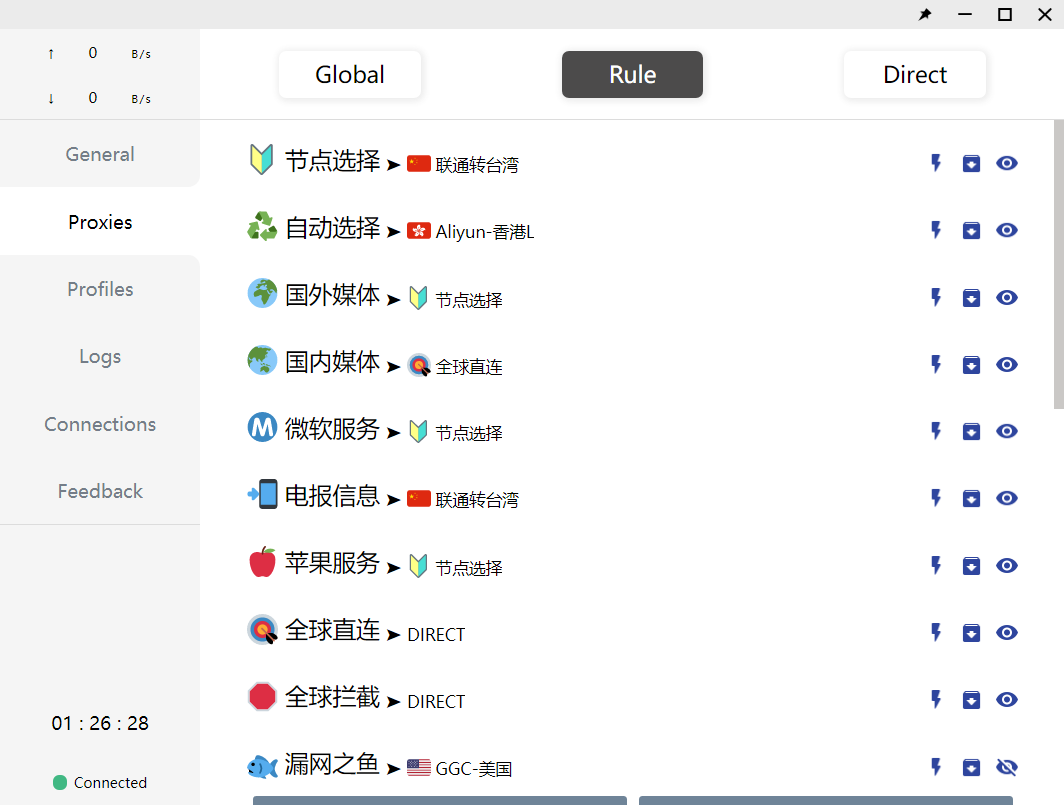Screen dimensions: 1064x805
Task: Click lightning icon on 电报信息 row
Action: point(936,498)
